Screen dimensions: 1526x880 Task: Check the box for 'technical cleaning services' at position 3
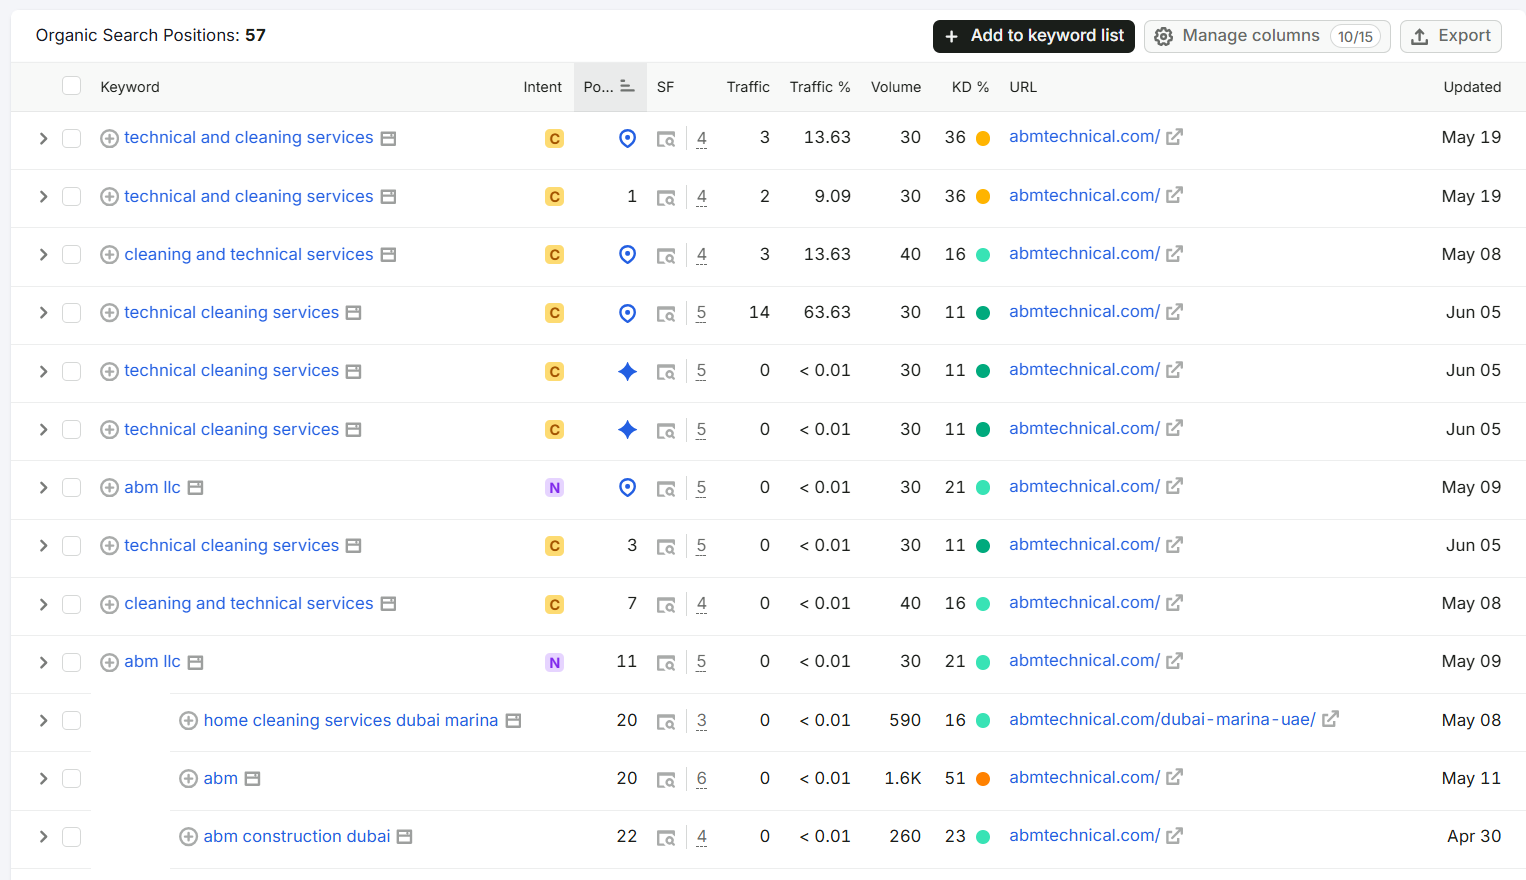pos(71,545)
